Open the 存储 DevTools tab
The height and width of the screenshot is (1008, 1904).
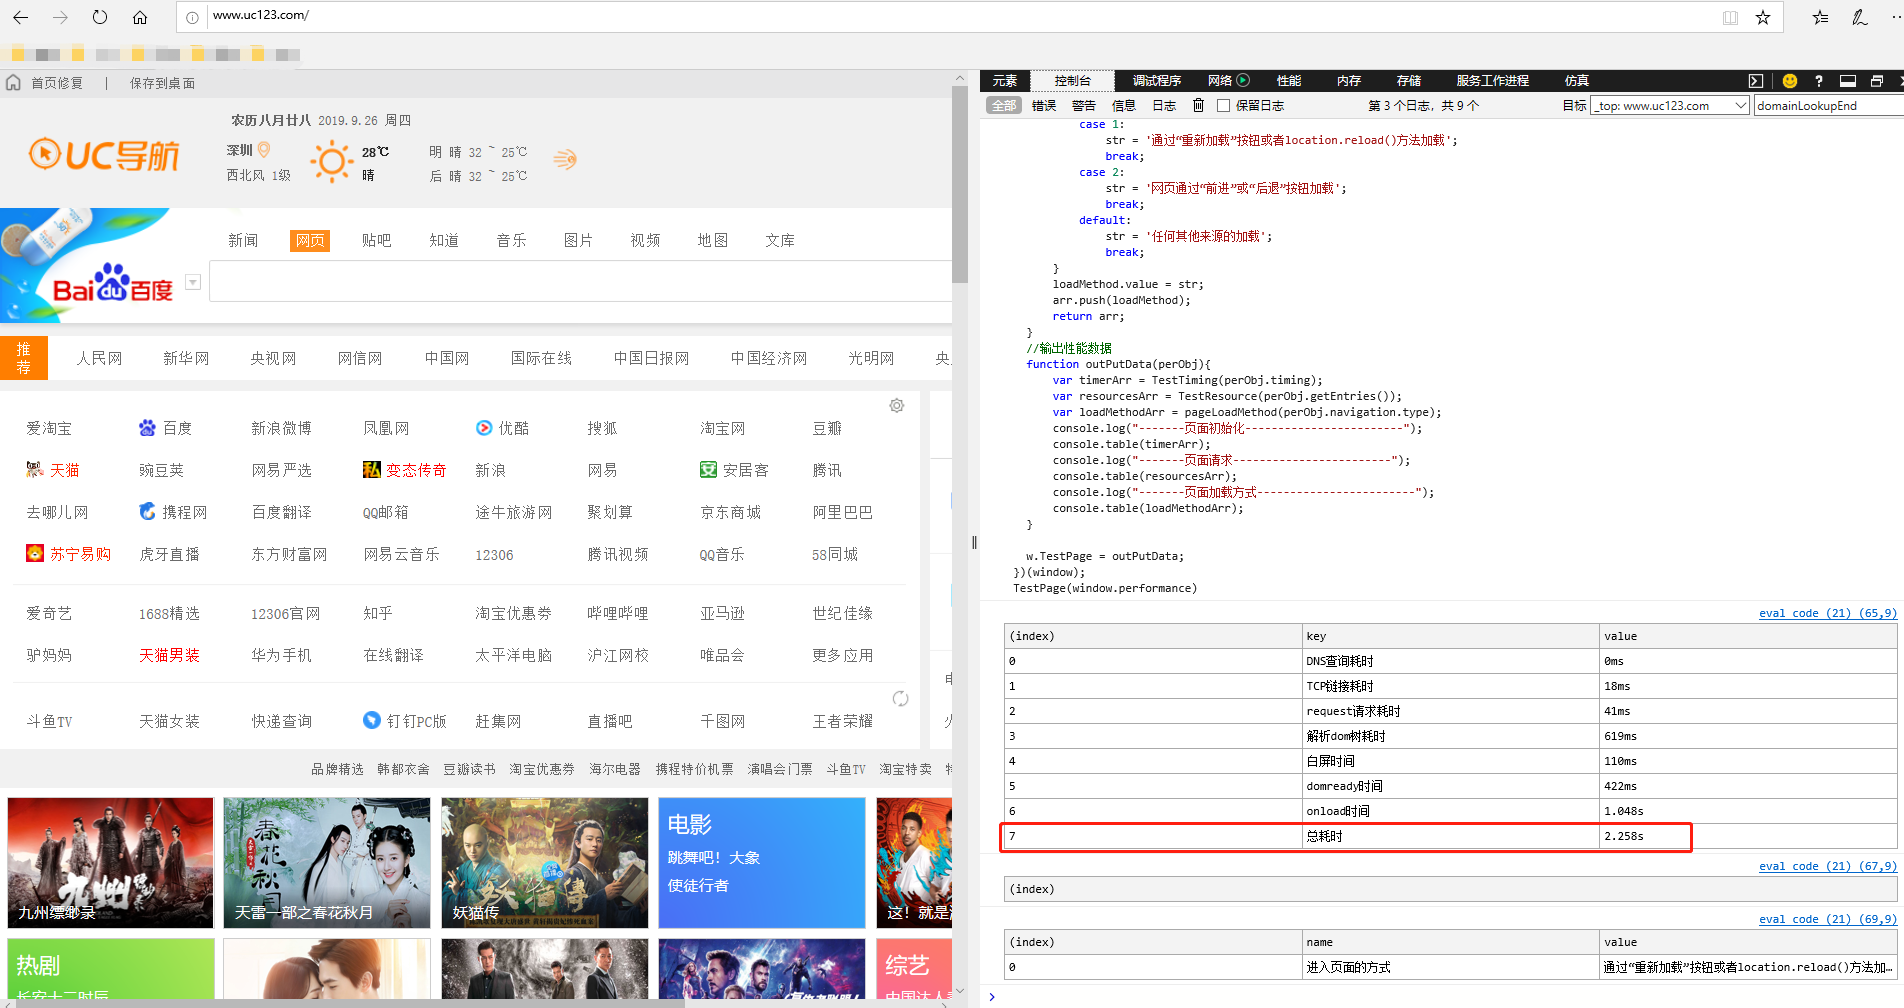click(x=1409, y=81)
